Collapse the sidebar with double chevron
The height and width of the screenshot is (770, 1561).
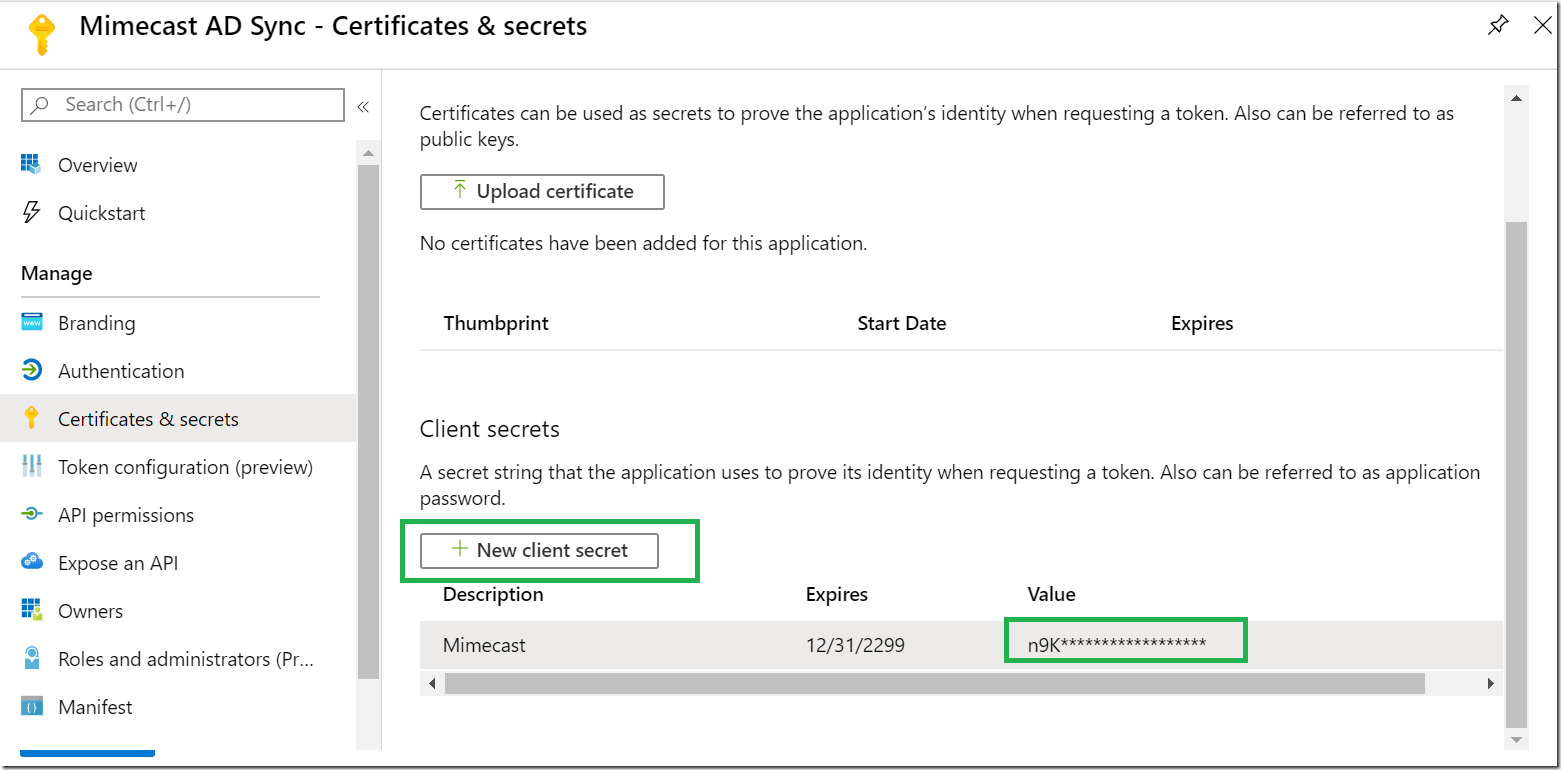click(x=363, y=106)
